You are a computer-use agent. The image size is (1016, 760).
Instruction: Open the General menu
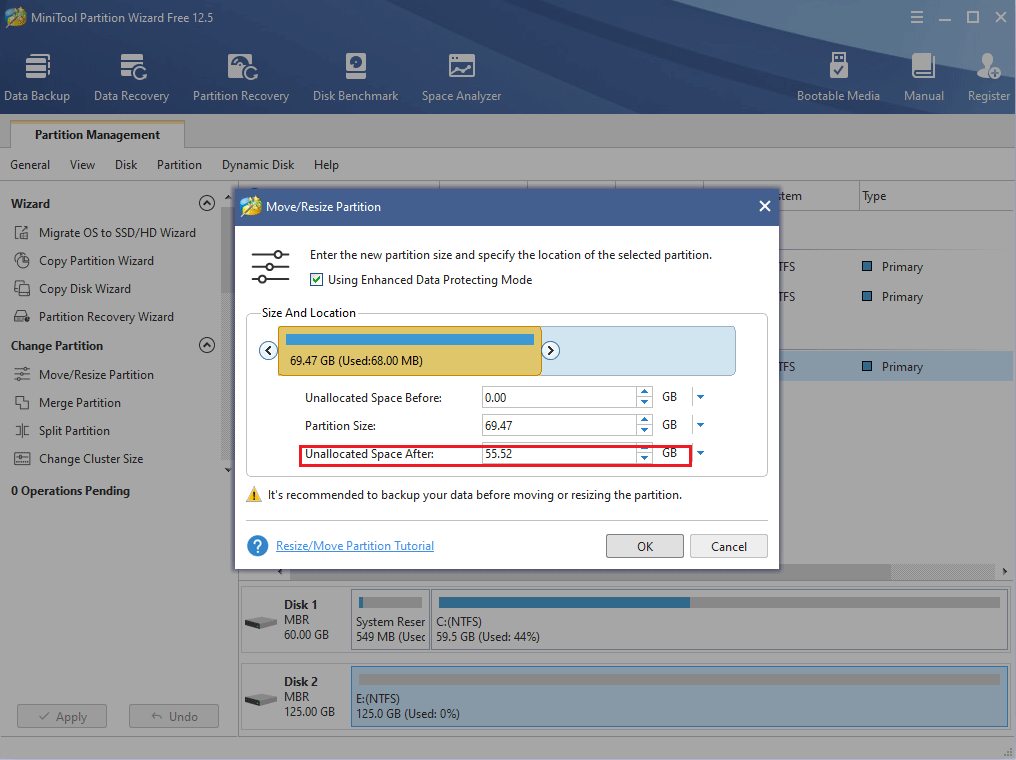click(x=30, y=165)
